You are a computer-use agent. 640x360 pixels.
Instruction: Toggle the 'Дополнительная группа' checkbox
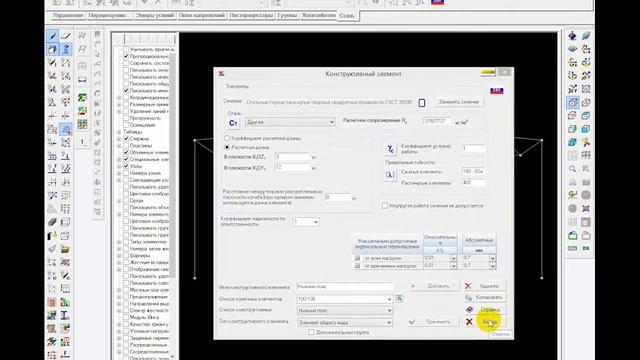click(x=311, y=332)
